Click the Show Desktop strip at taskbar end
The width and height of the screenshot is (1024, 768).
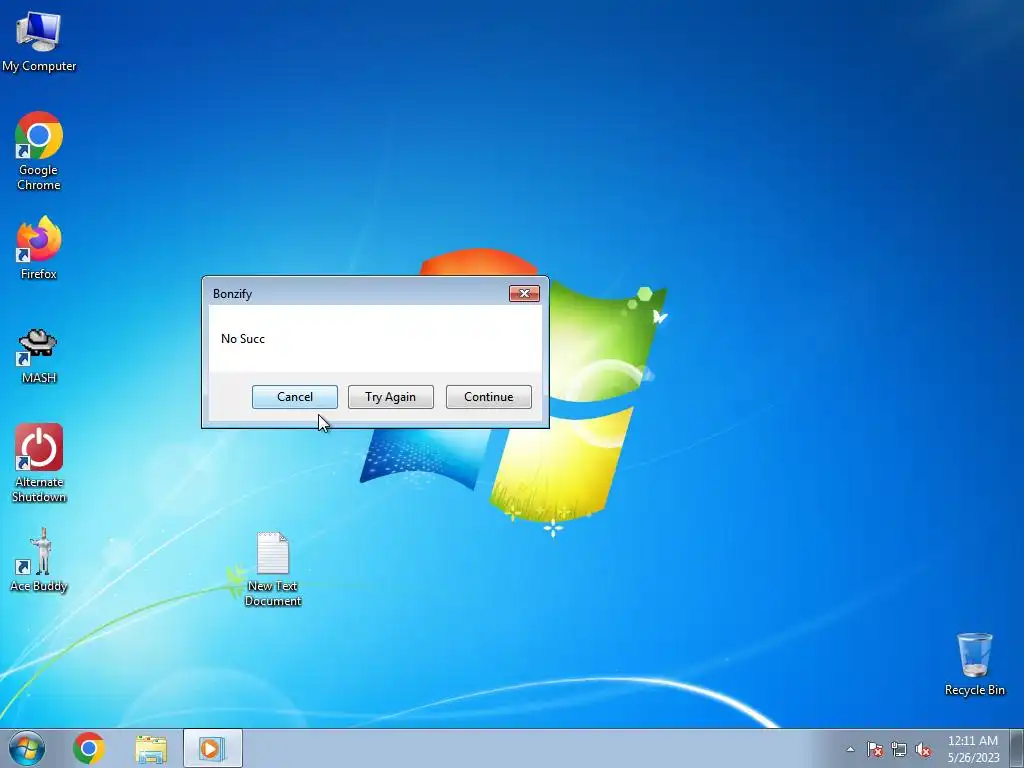click(1016, 748)
